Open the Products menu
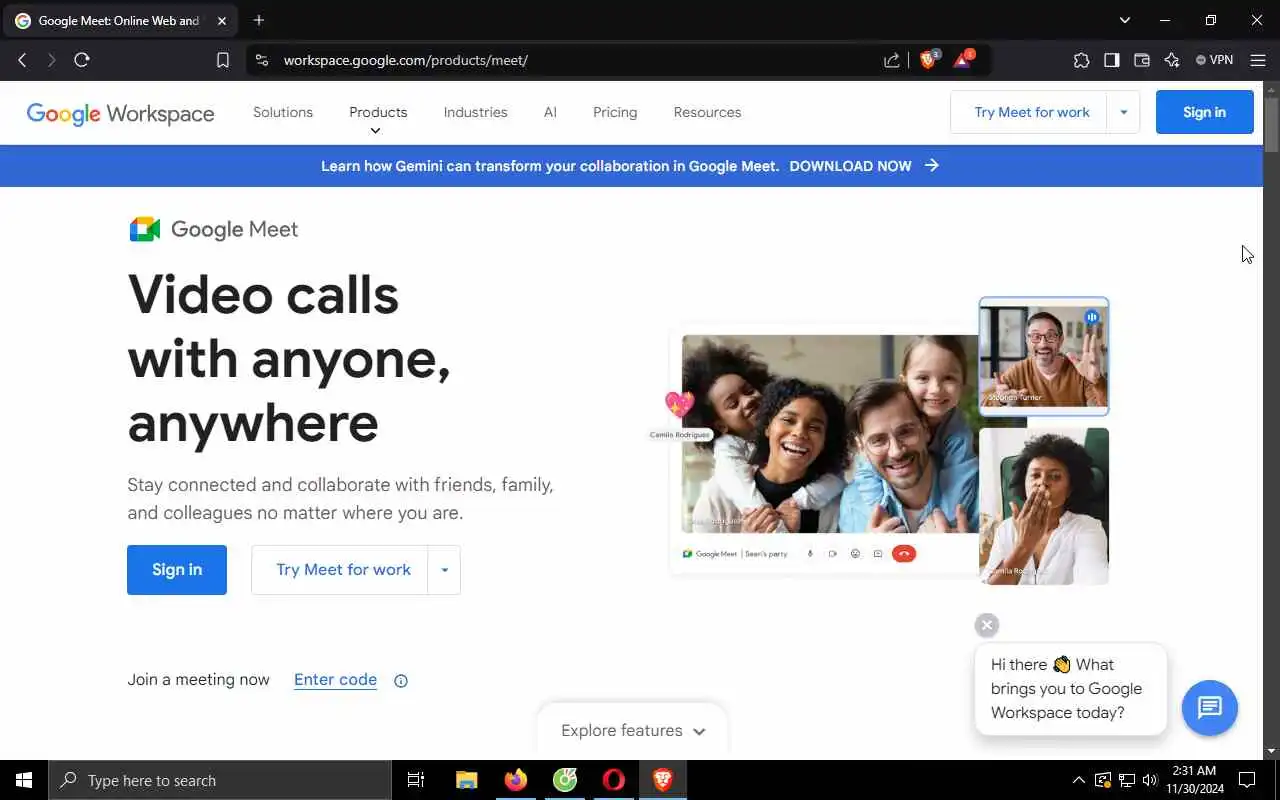This screenshot has height=800, width=1280. click(378, 112)
